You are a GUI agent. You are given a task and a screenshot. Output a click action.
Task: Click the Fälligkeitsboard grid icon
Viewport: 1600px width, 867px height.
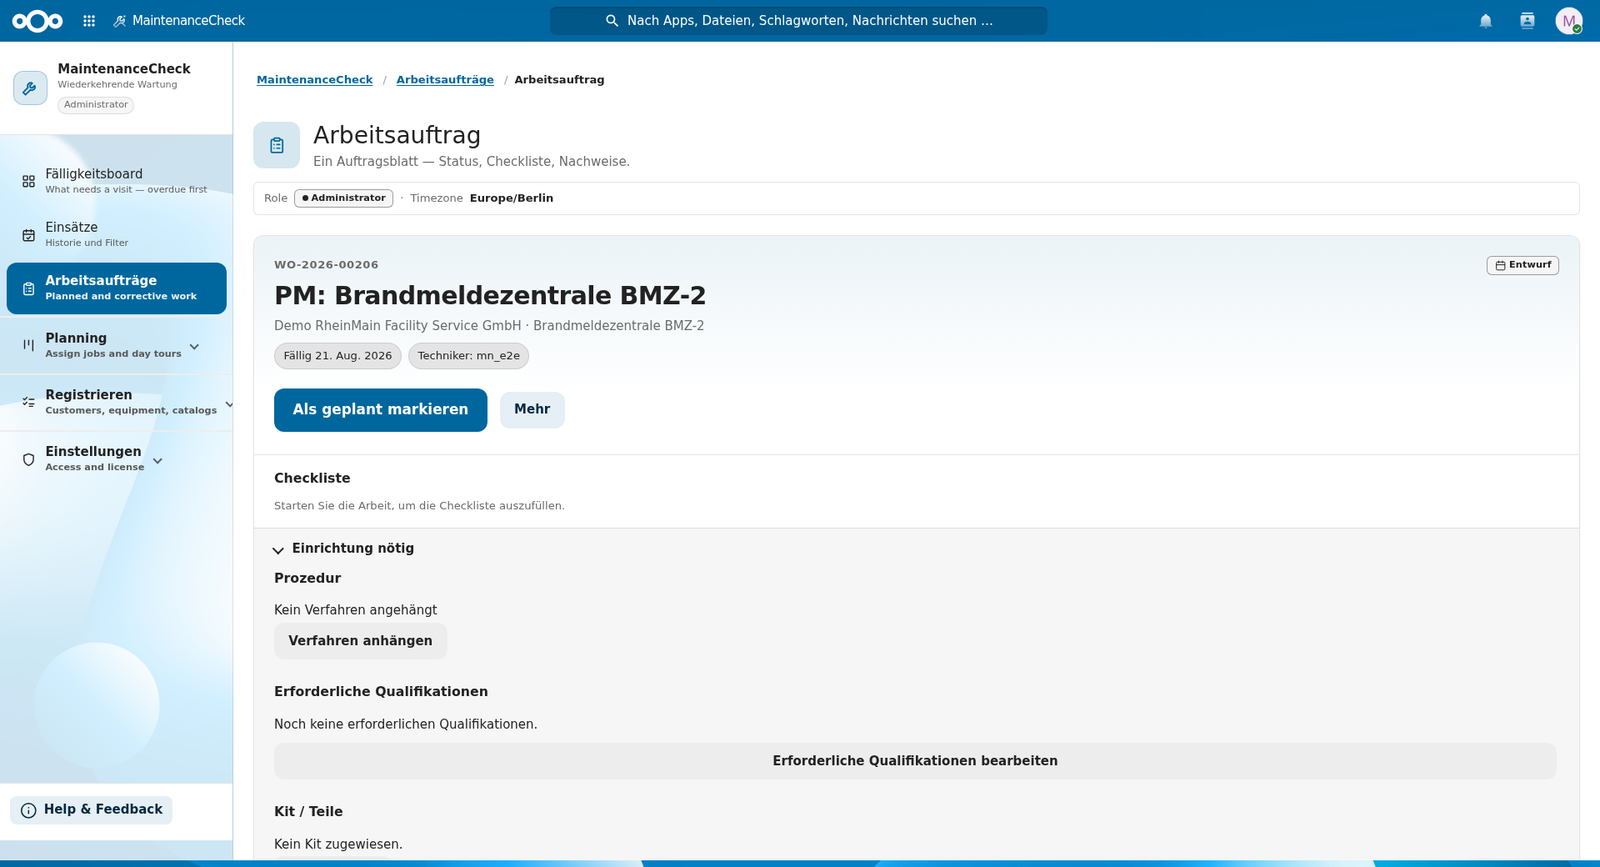(28, 181)
